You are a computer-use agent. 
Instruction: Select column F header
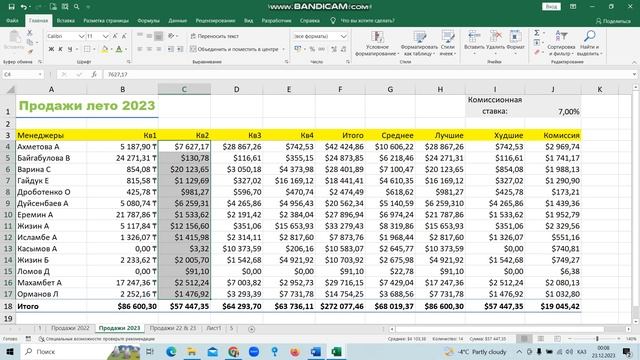(340, 89)
